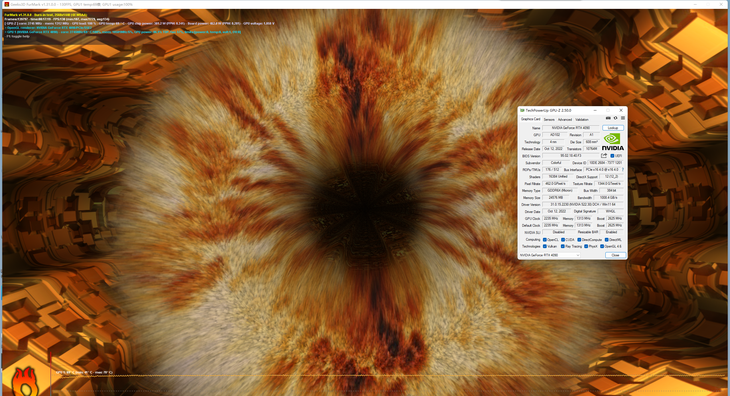Click the BIOS version share/export icon
Screen dimensions: 730x396
click(604, 155)
